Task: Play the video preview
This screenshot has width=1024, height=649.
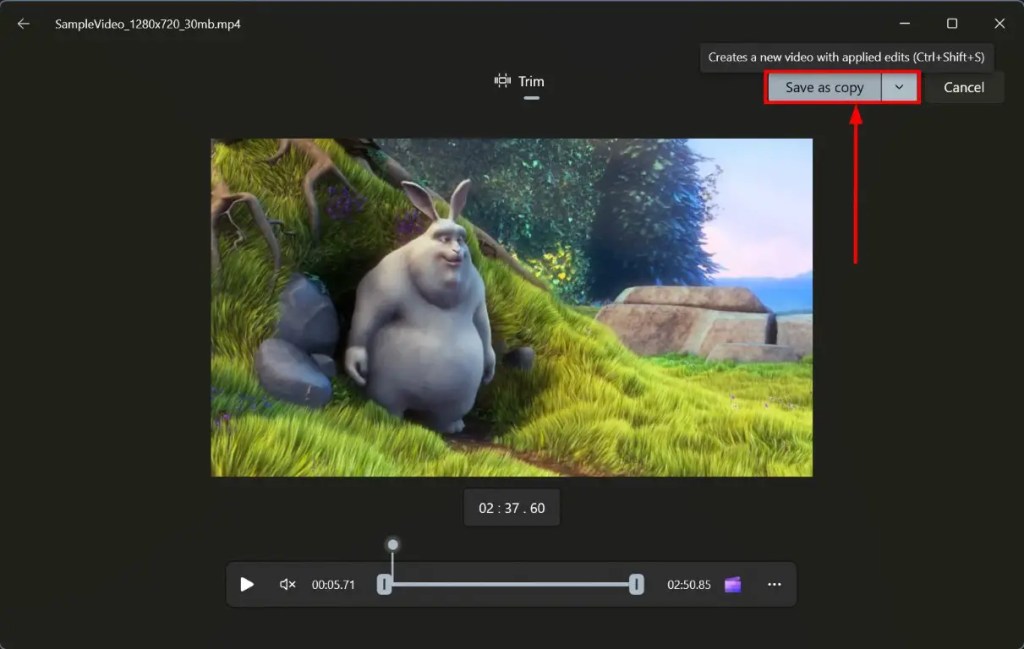Action: (246, 584)
